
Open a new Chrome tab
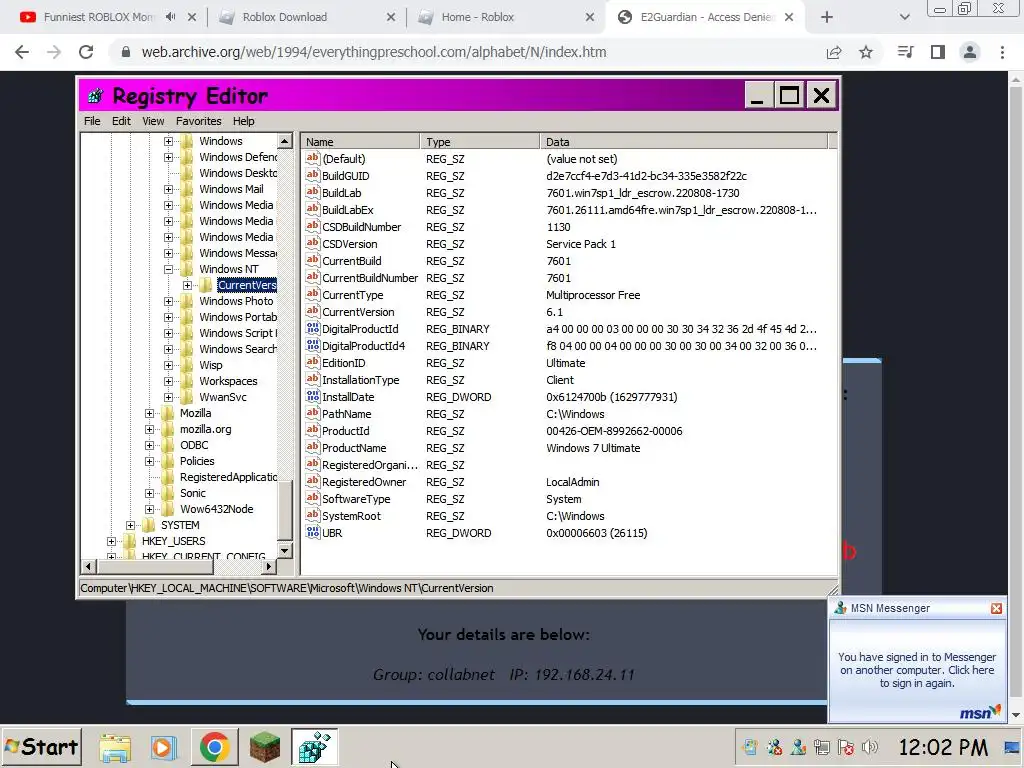point(827,17)
